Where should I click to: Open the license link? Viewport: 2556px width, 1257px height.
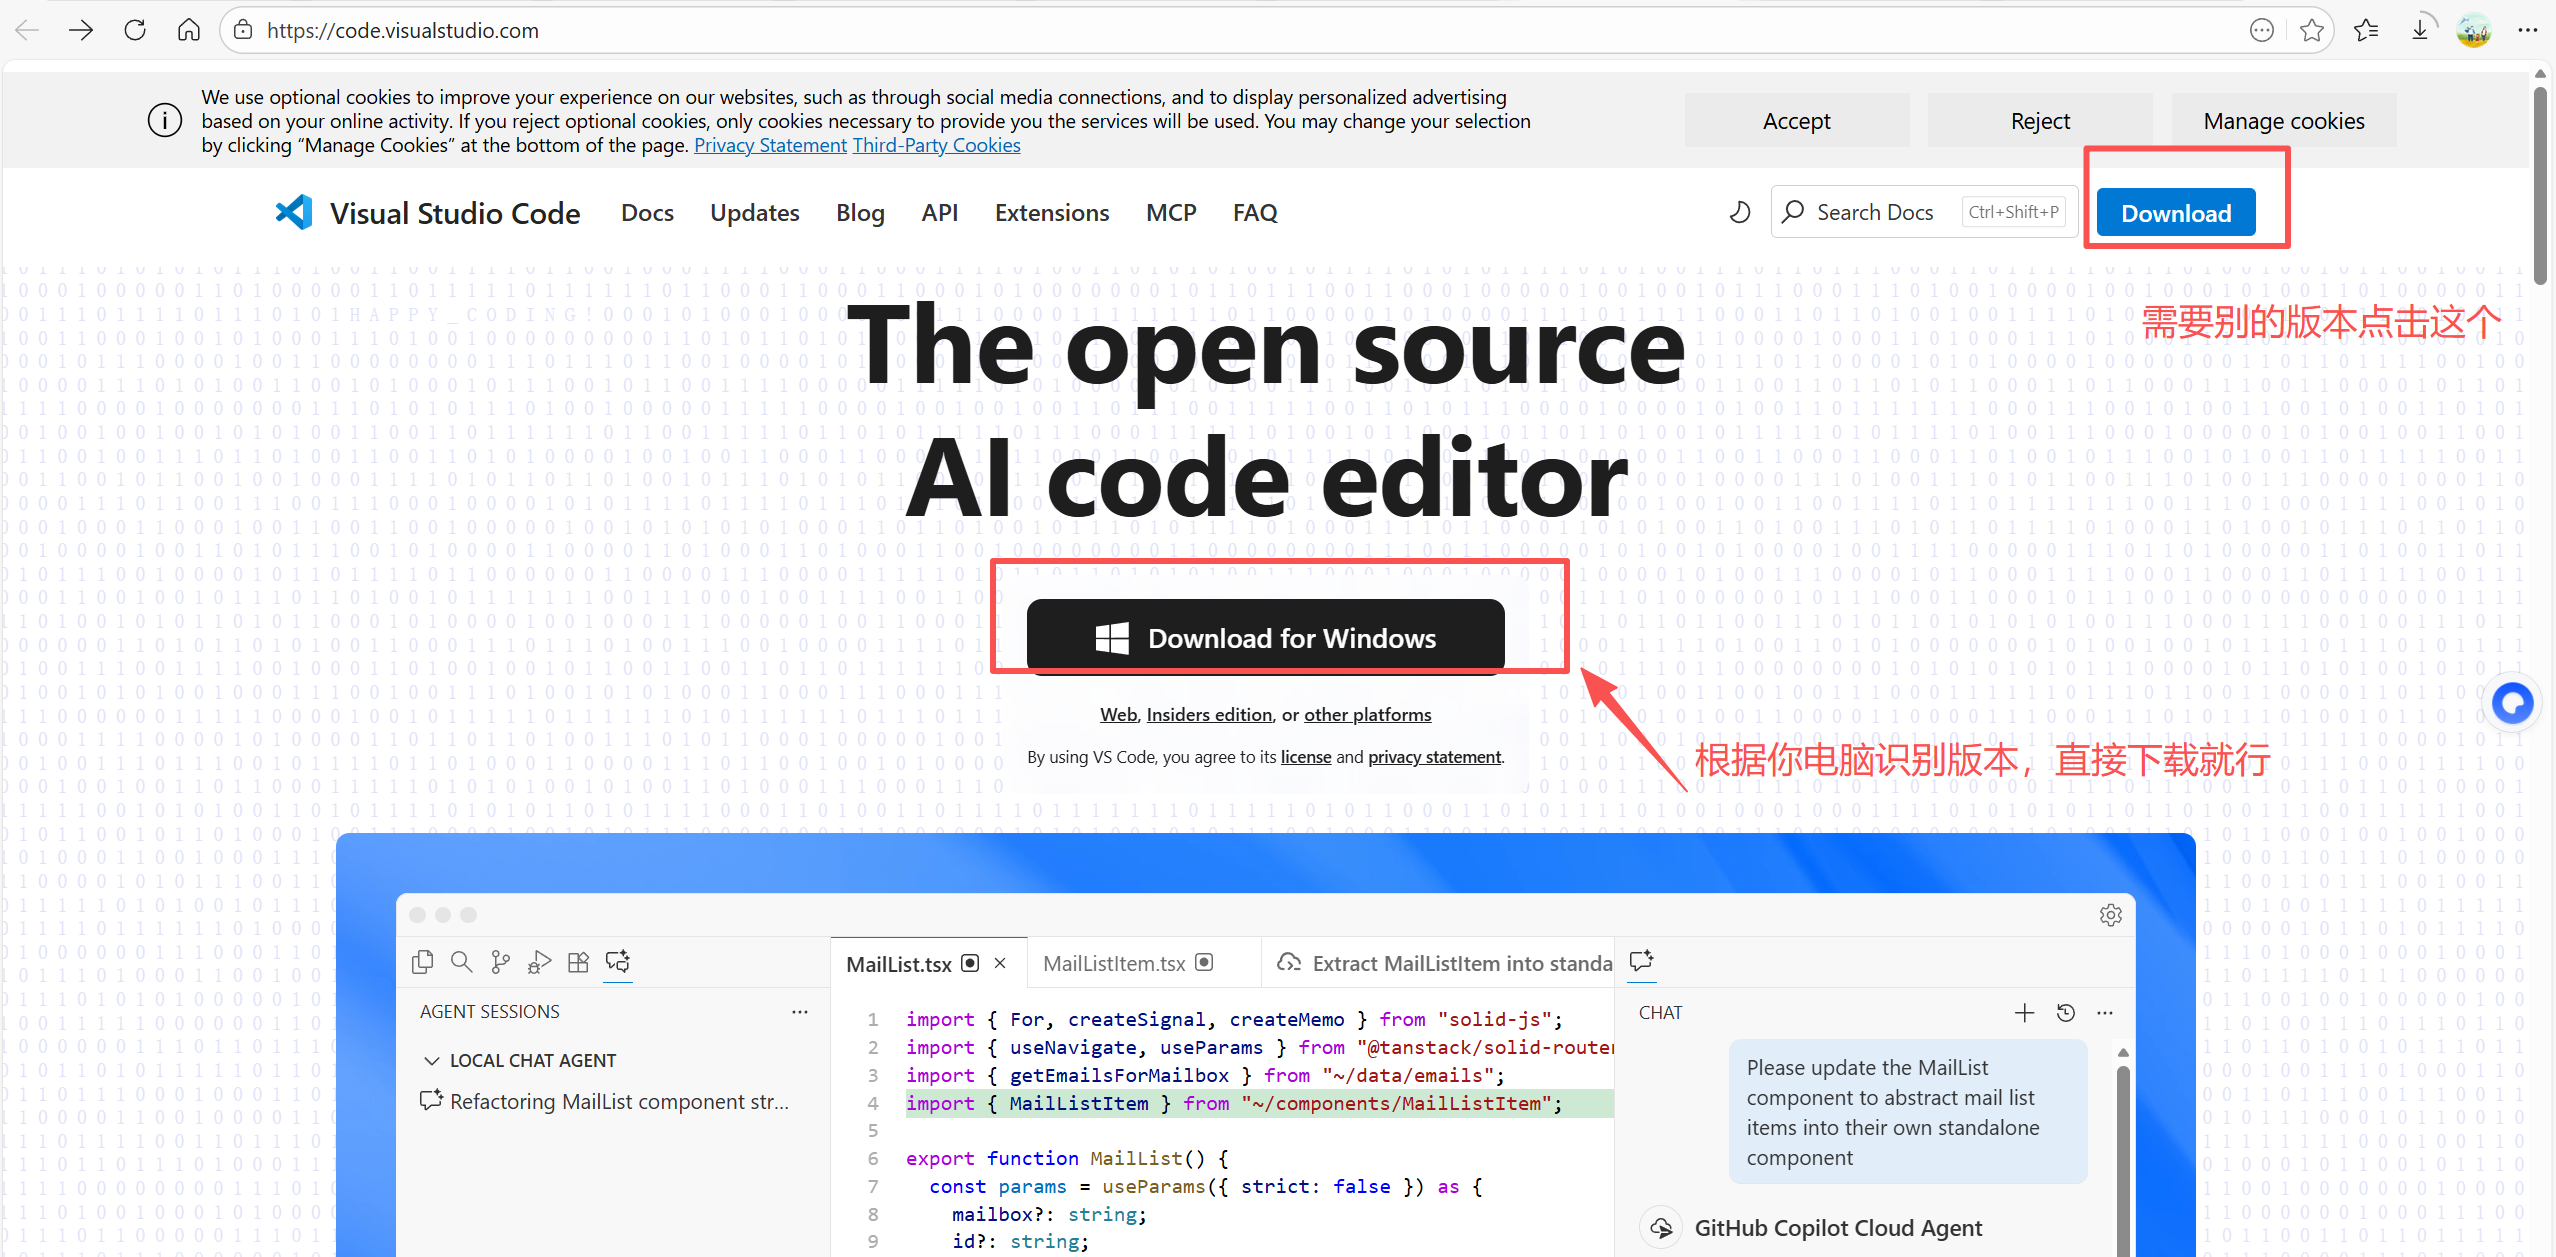click(x=1306, y=757)
